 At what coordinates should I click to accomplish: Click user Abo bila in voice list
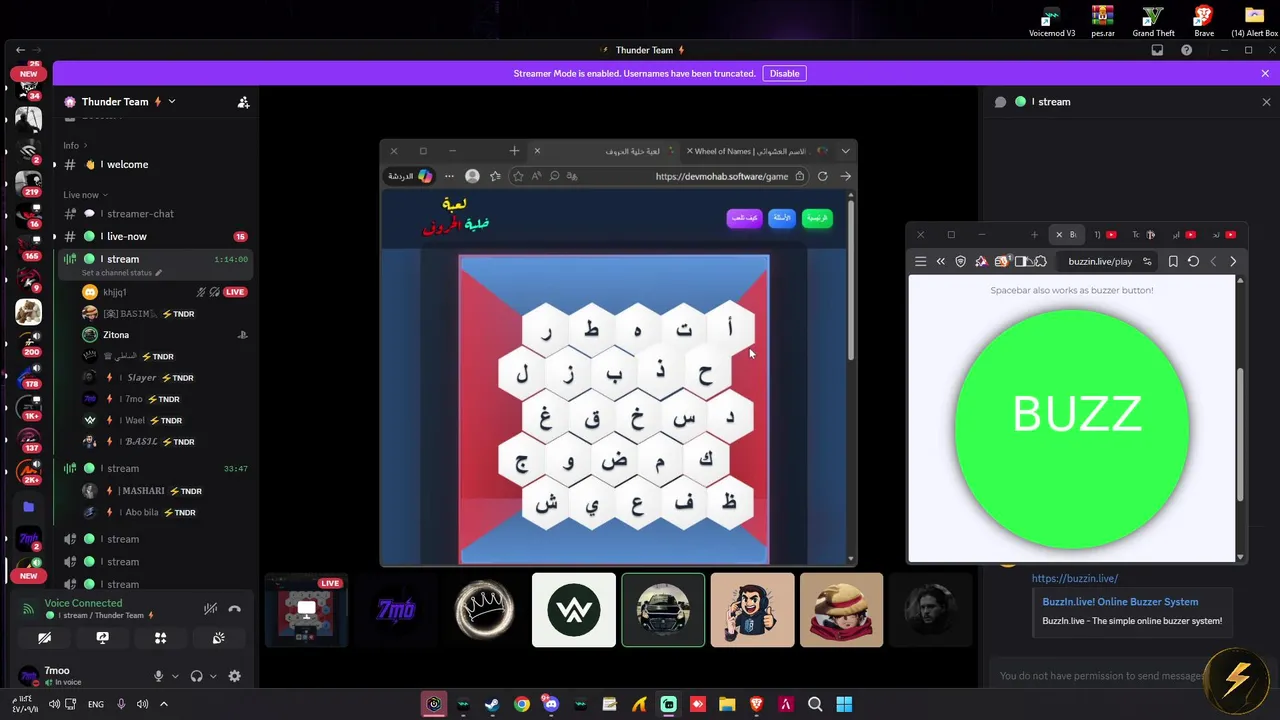coord(164,512)
